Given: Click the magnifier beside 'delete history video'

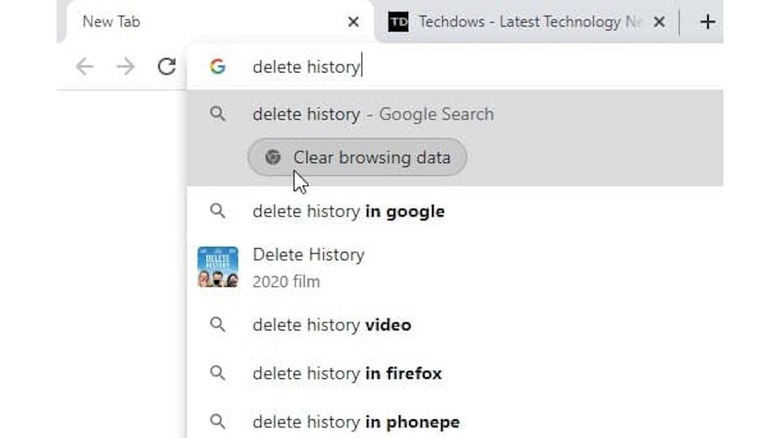Looking at the screenshot, I should [x=217, y=325].
